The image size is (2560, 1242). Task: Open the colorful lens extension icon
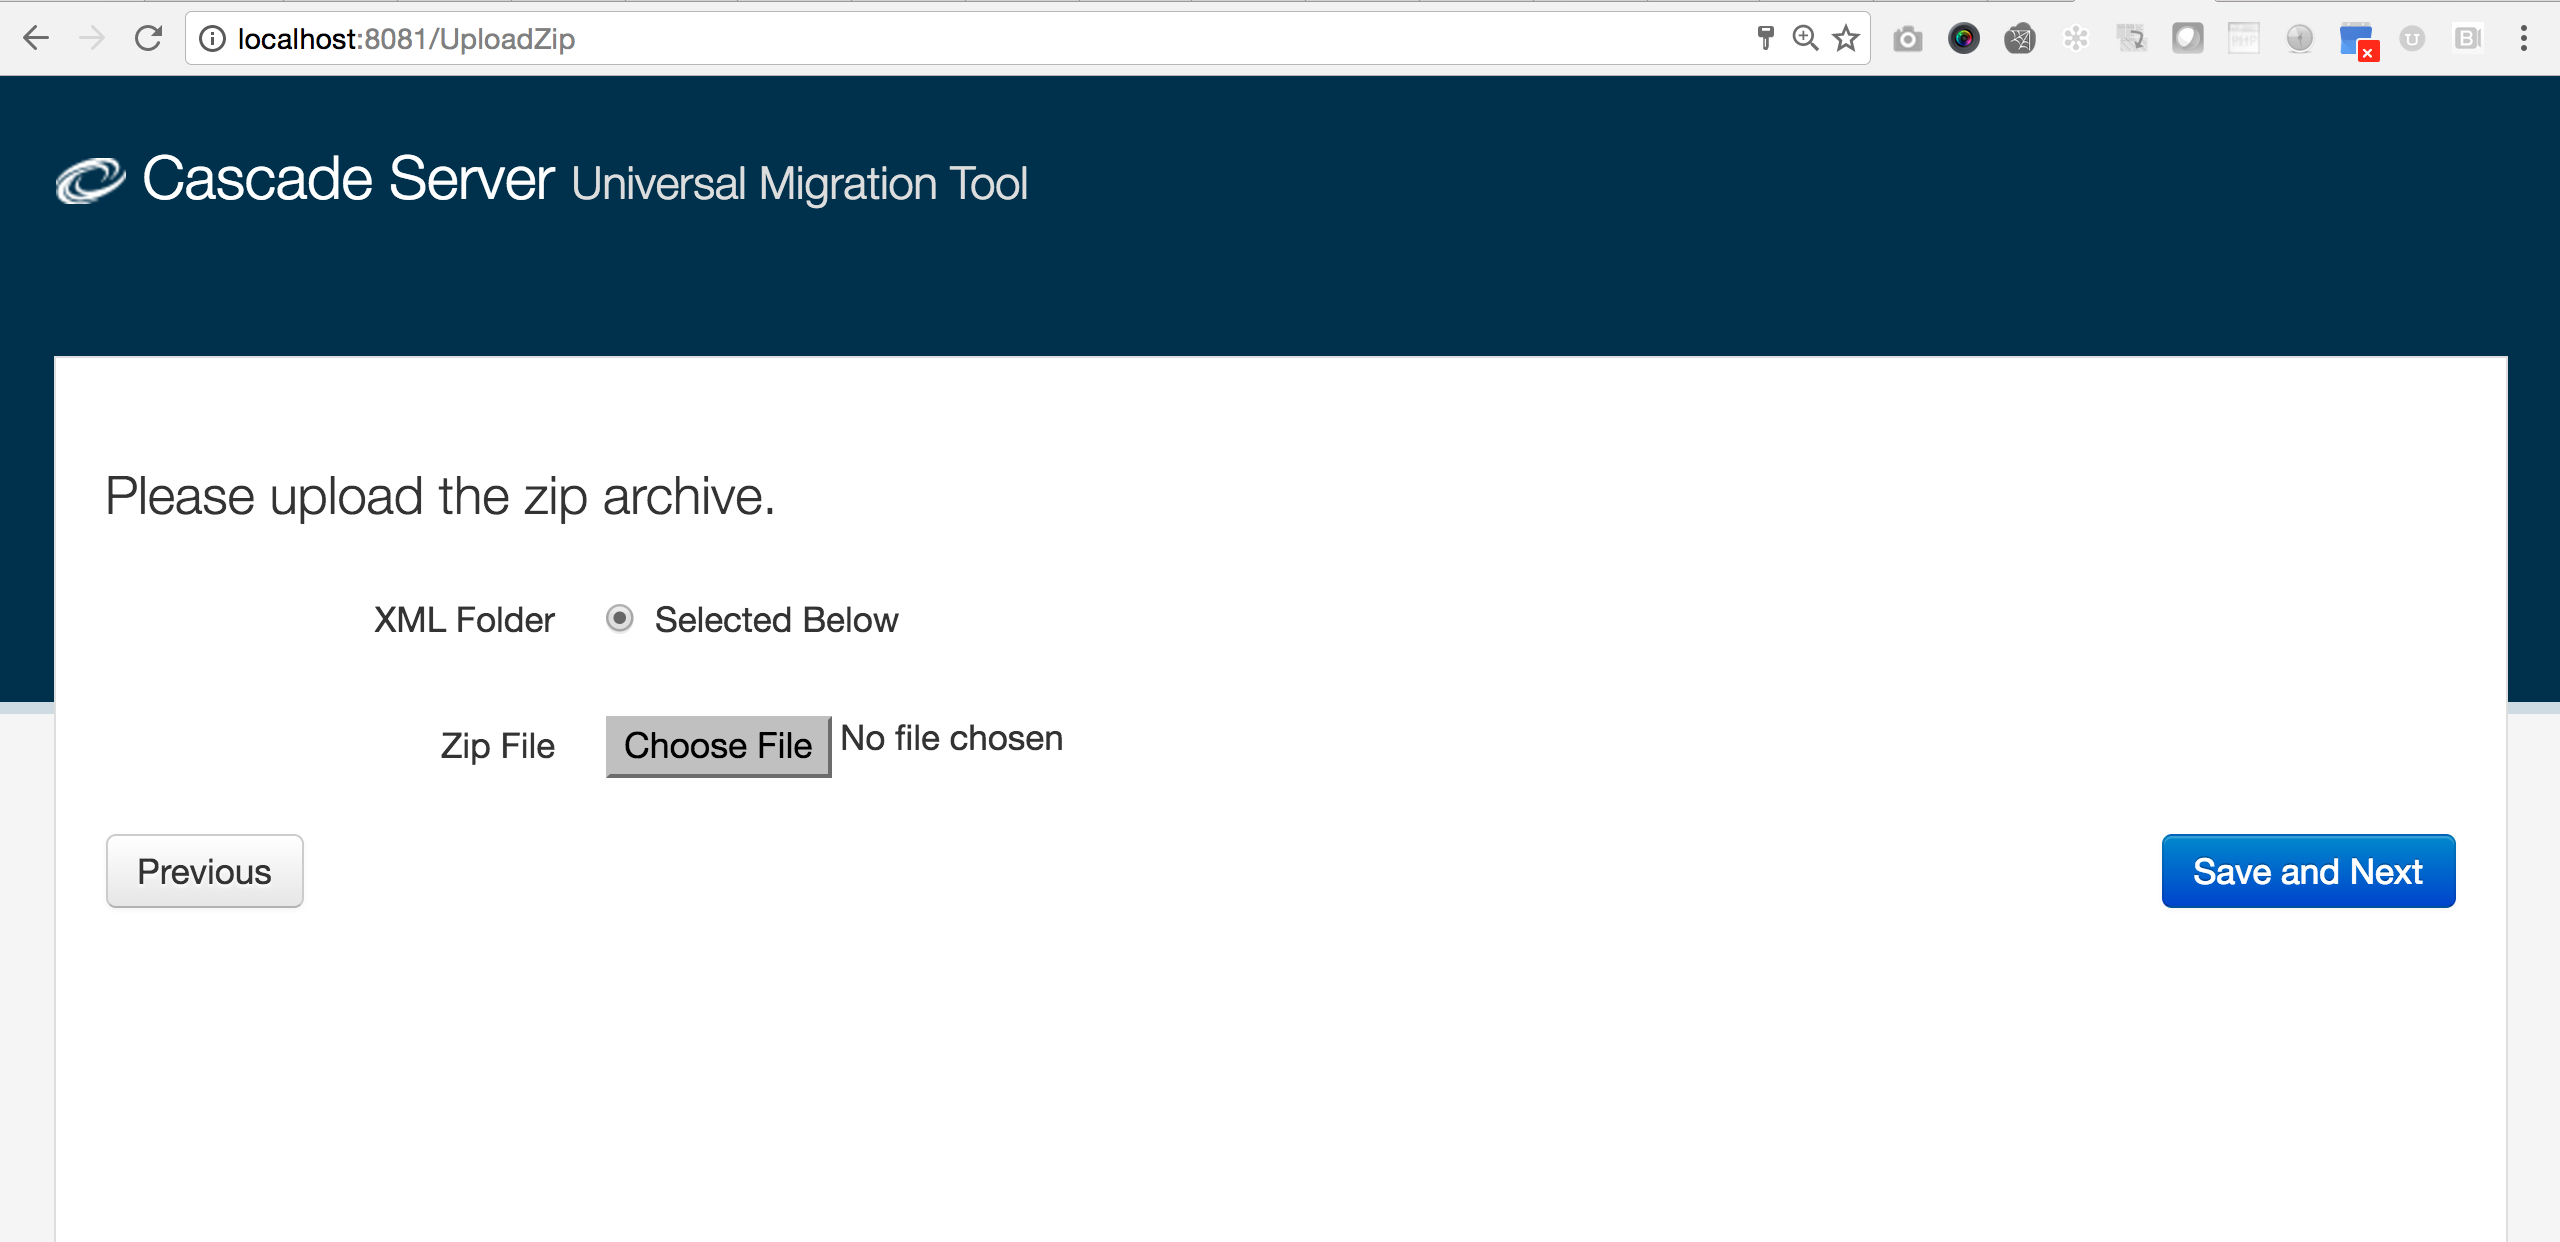click(x=1964, y=39)
